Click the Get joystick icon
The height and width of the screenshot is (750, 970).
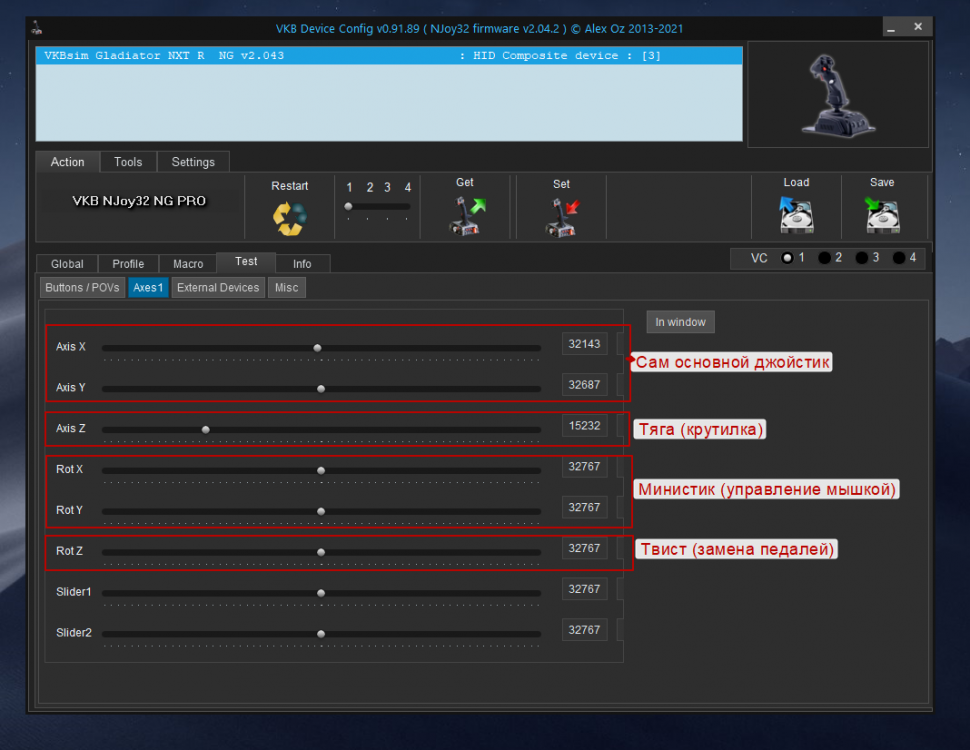tap(465, 216)
